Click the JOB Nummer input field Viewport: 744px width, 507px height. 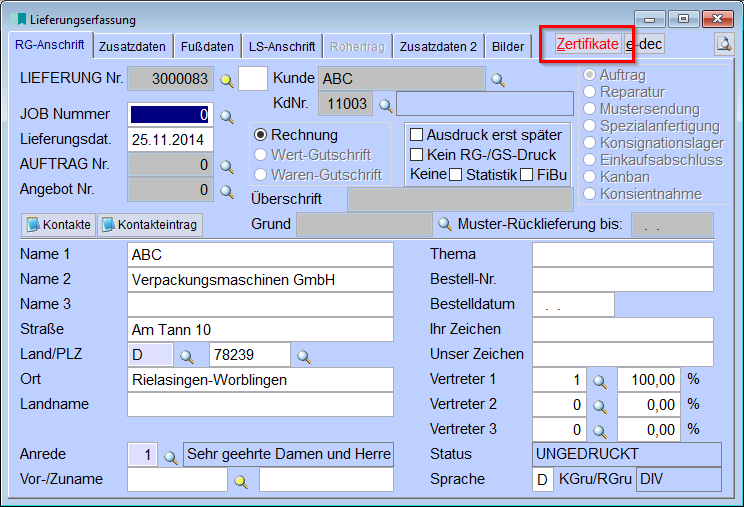(x=170, y=114)
